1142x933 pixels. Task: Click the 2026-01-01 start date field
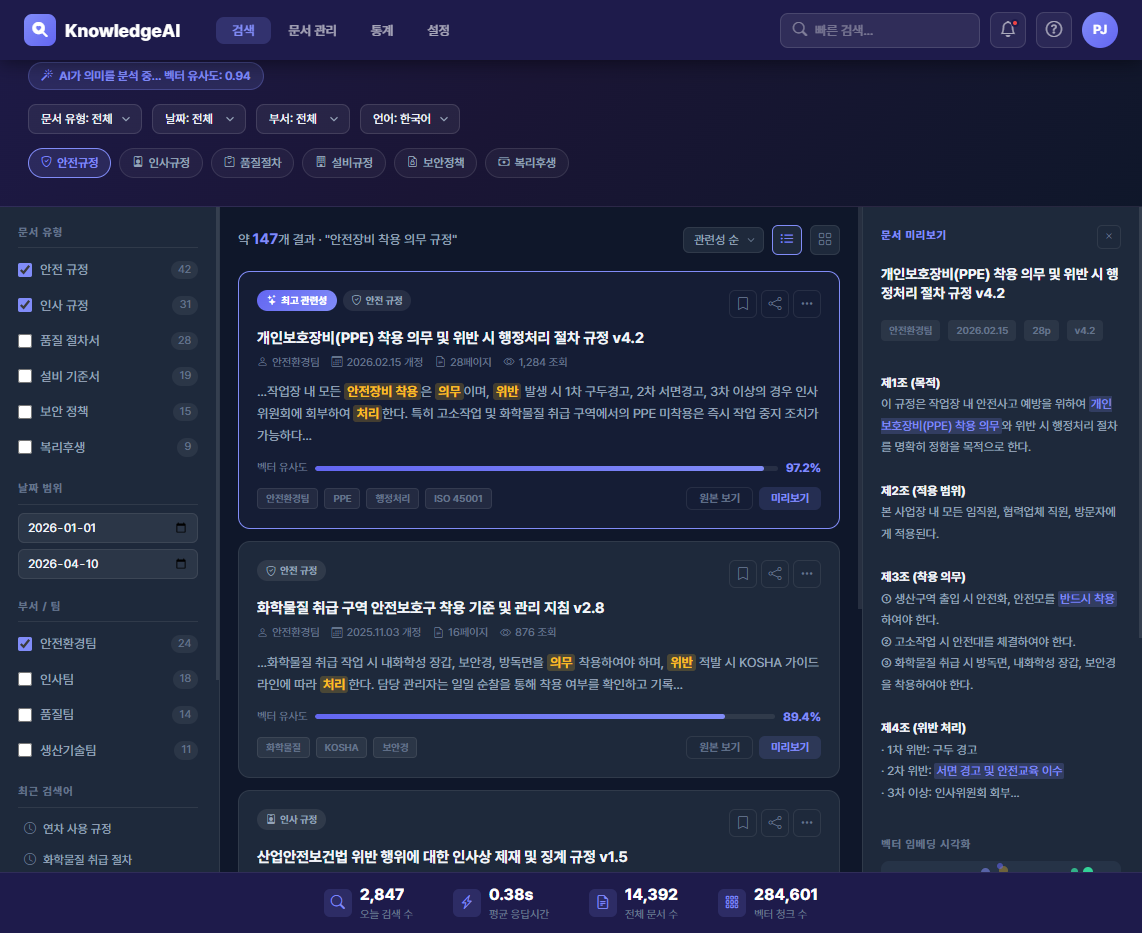click(x=108, y=528)
